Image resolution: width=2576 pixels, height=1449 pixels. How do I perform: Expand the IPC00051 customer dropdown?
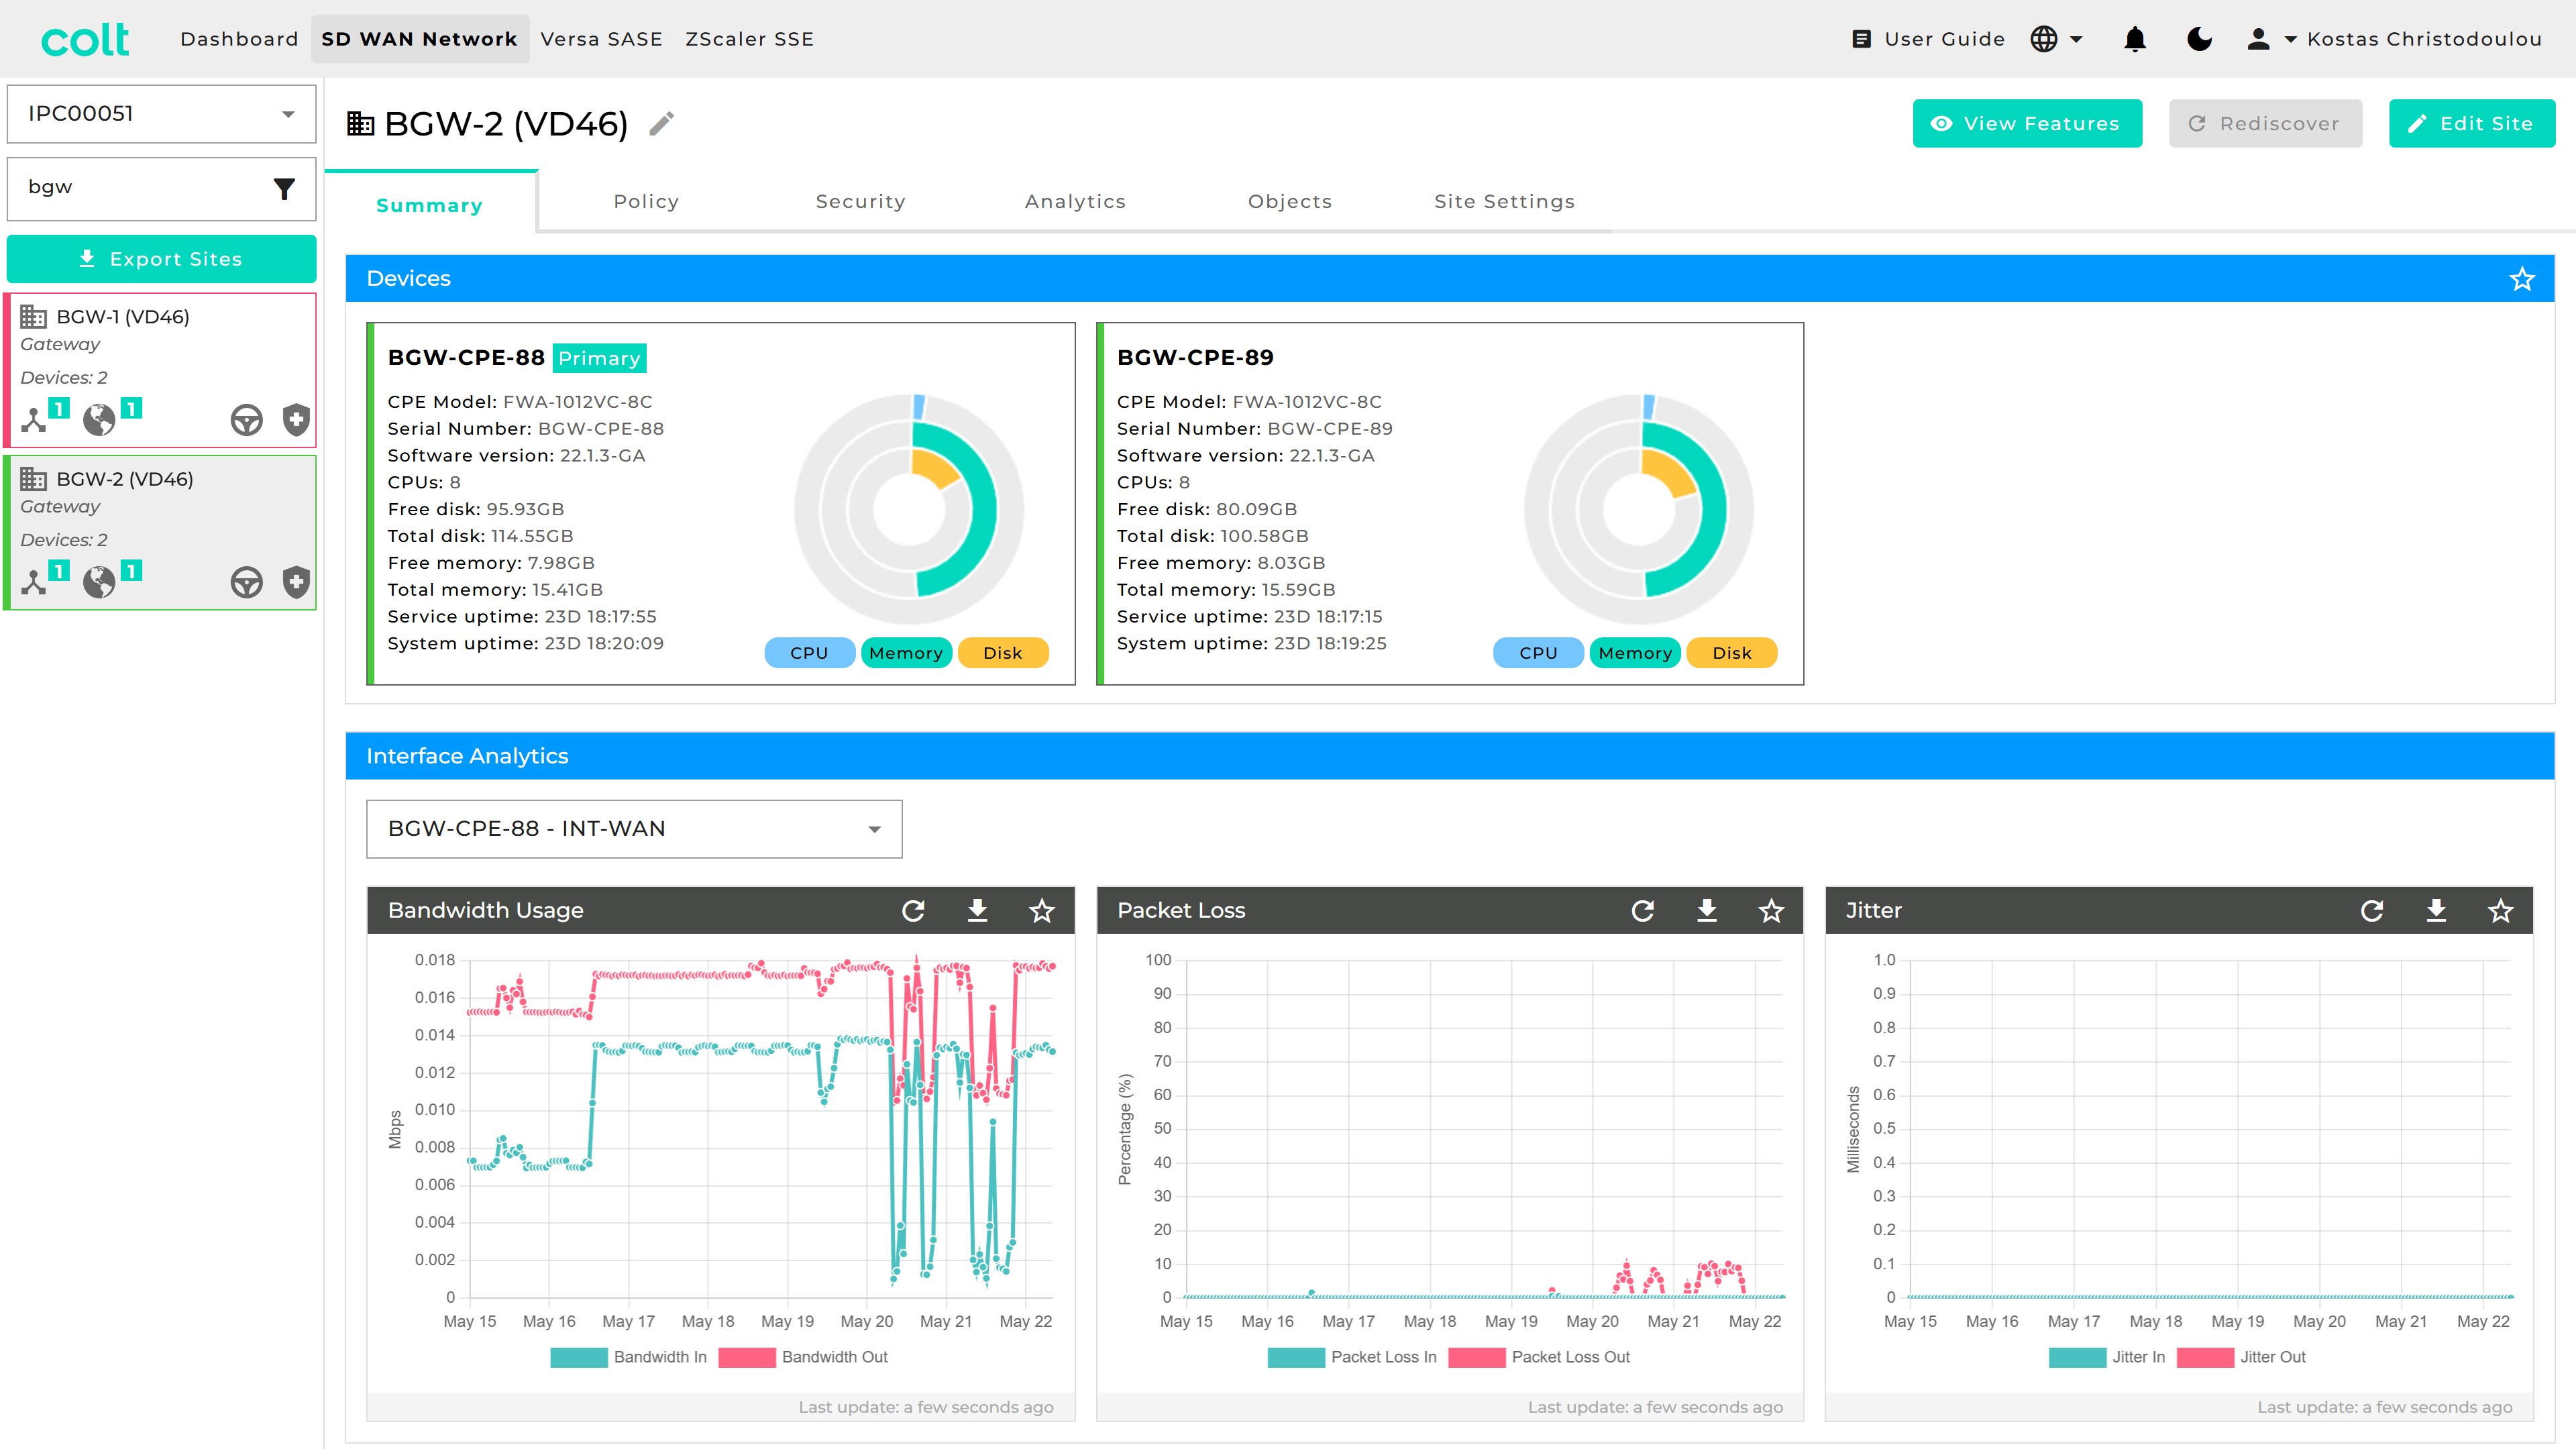click(161, 114)
